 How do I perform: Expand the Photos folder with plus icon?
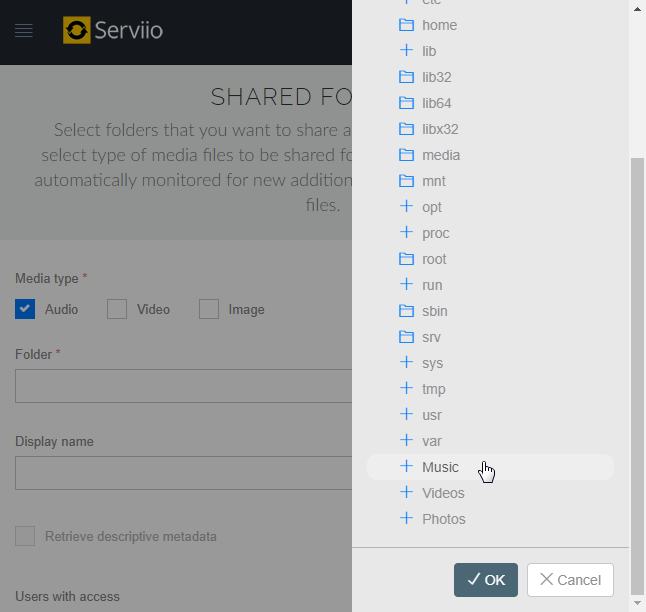click(407, 518)
